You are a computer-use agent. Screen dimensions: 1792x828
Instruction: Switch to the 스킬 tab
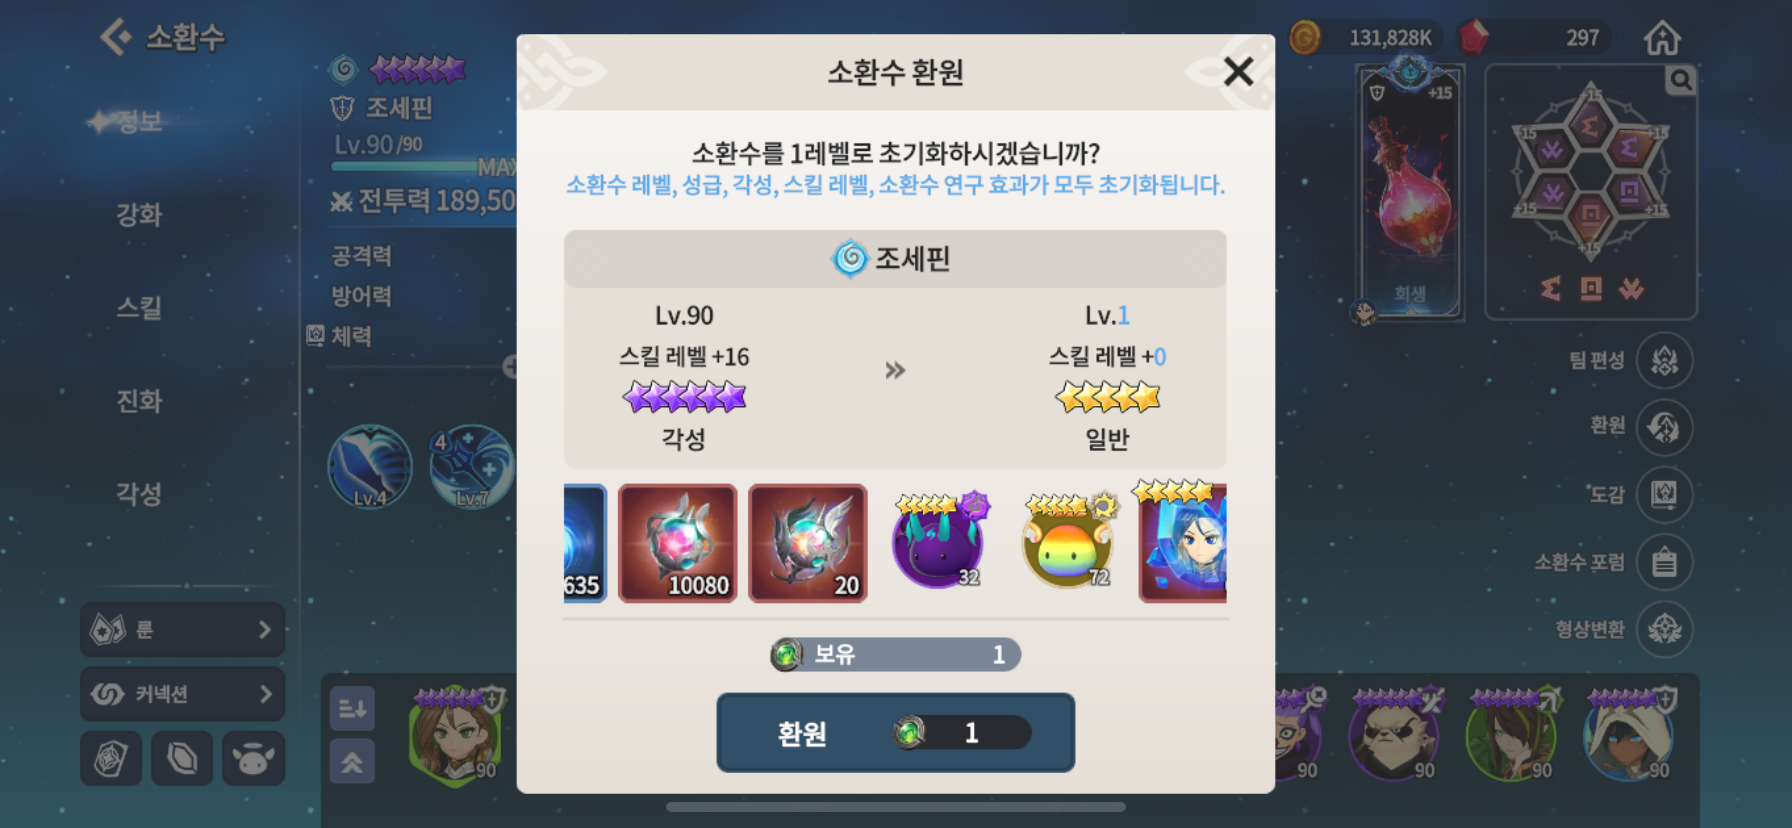pos(139,308)
